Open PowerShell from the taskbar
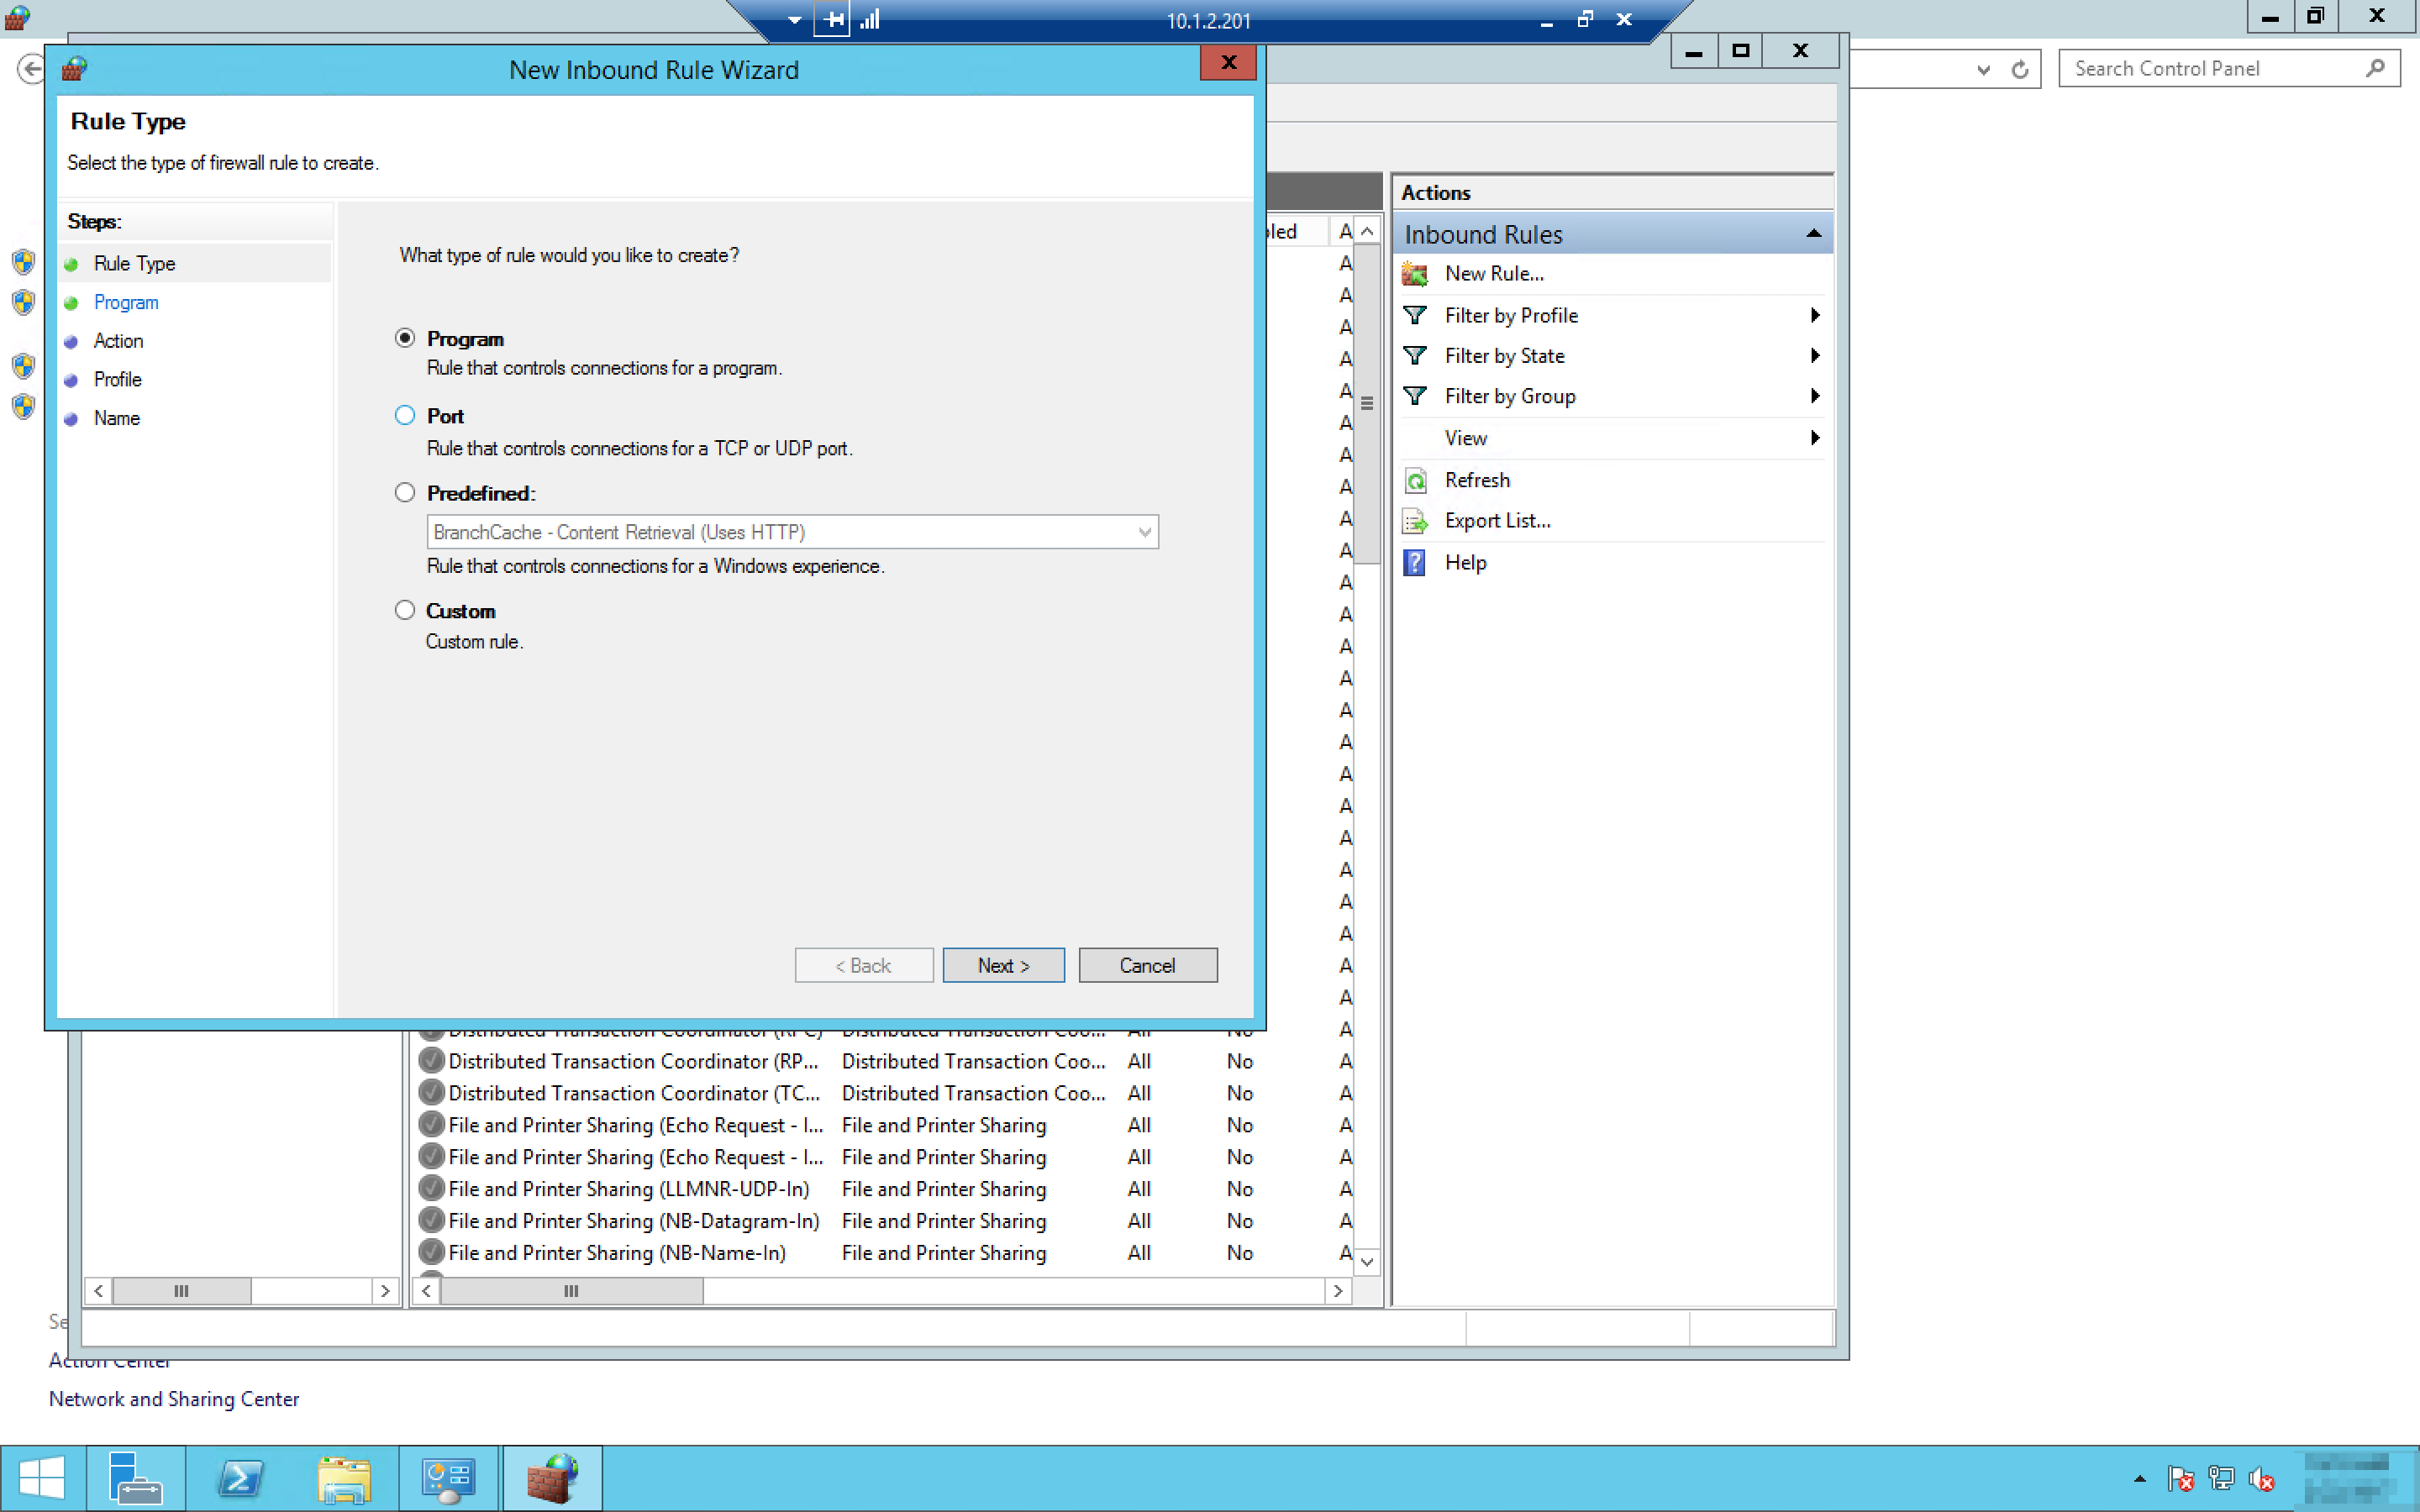Viewport: 2420px width, 1512px height. tap(240, 1477)
